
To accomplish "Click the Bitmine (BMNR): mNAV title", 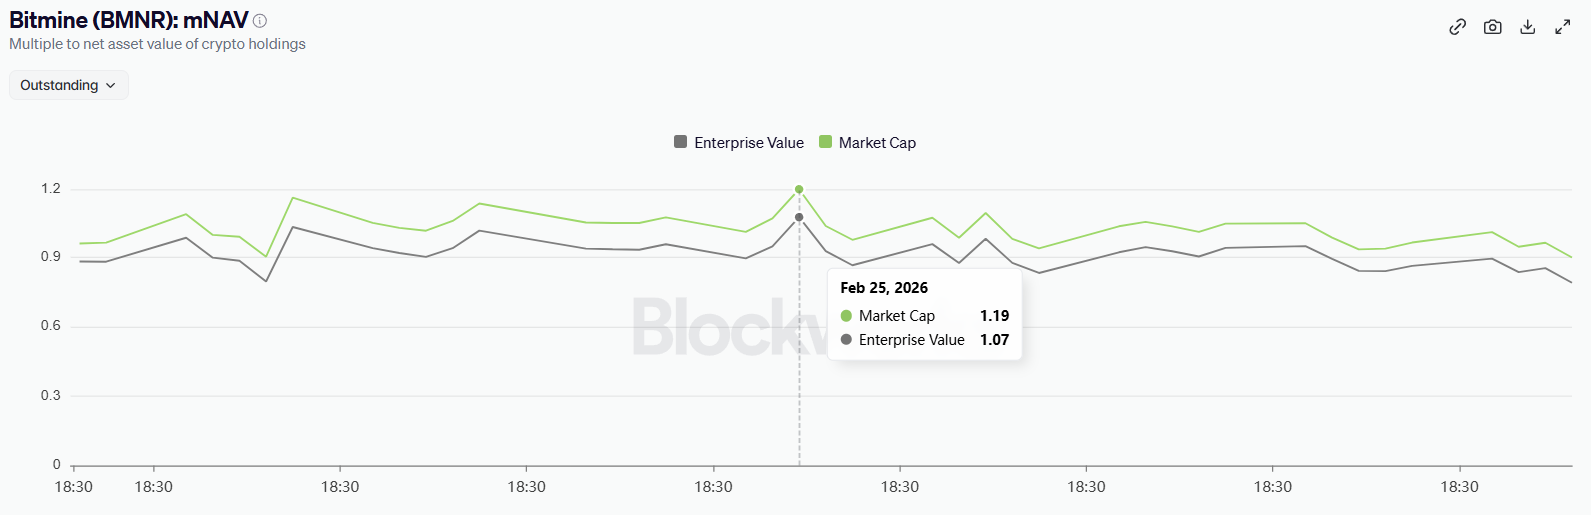I will pos(128,20).
